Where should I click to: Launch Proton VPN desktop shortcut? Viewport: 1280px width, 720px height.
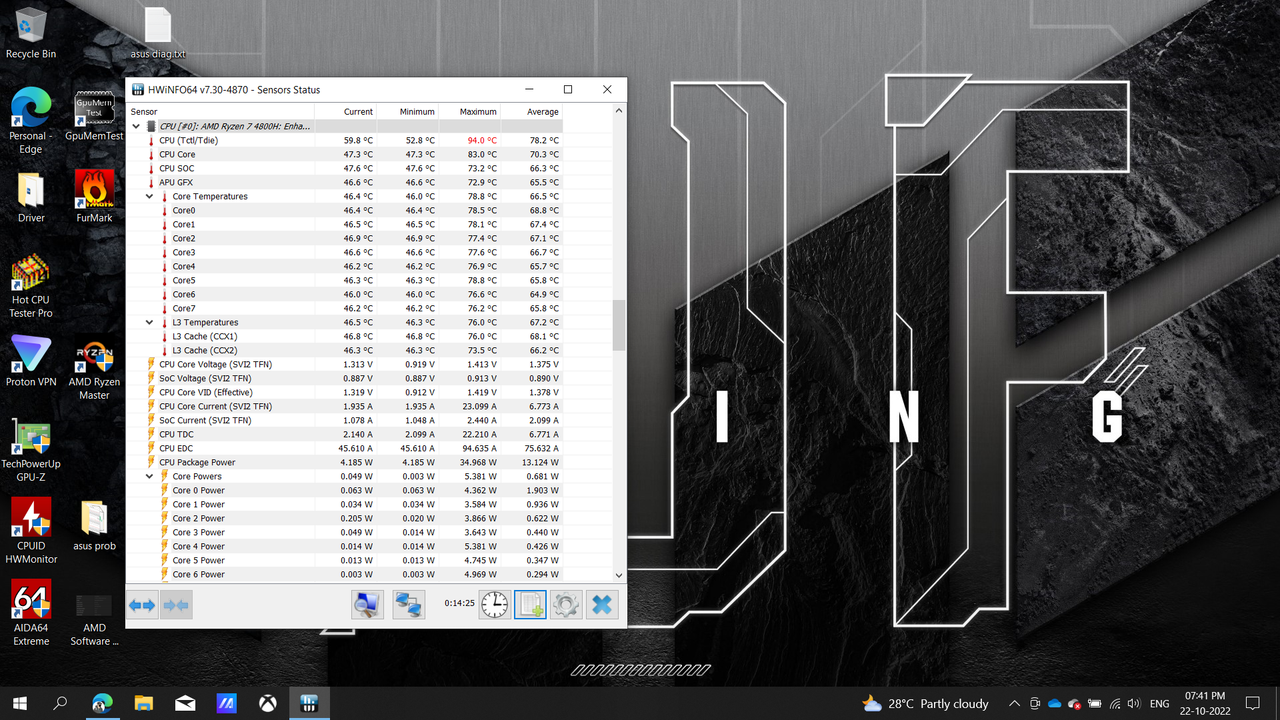tap(31, 361)
